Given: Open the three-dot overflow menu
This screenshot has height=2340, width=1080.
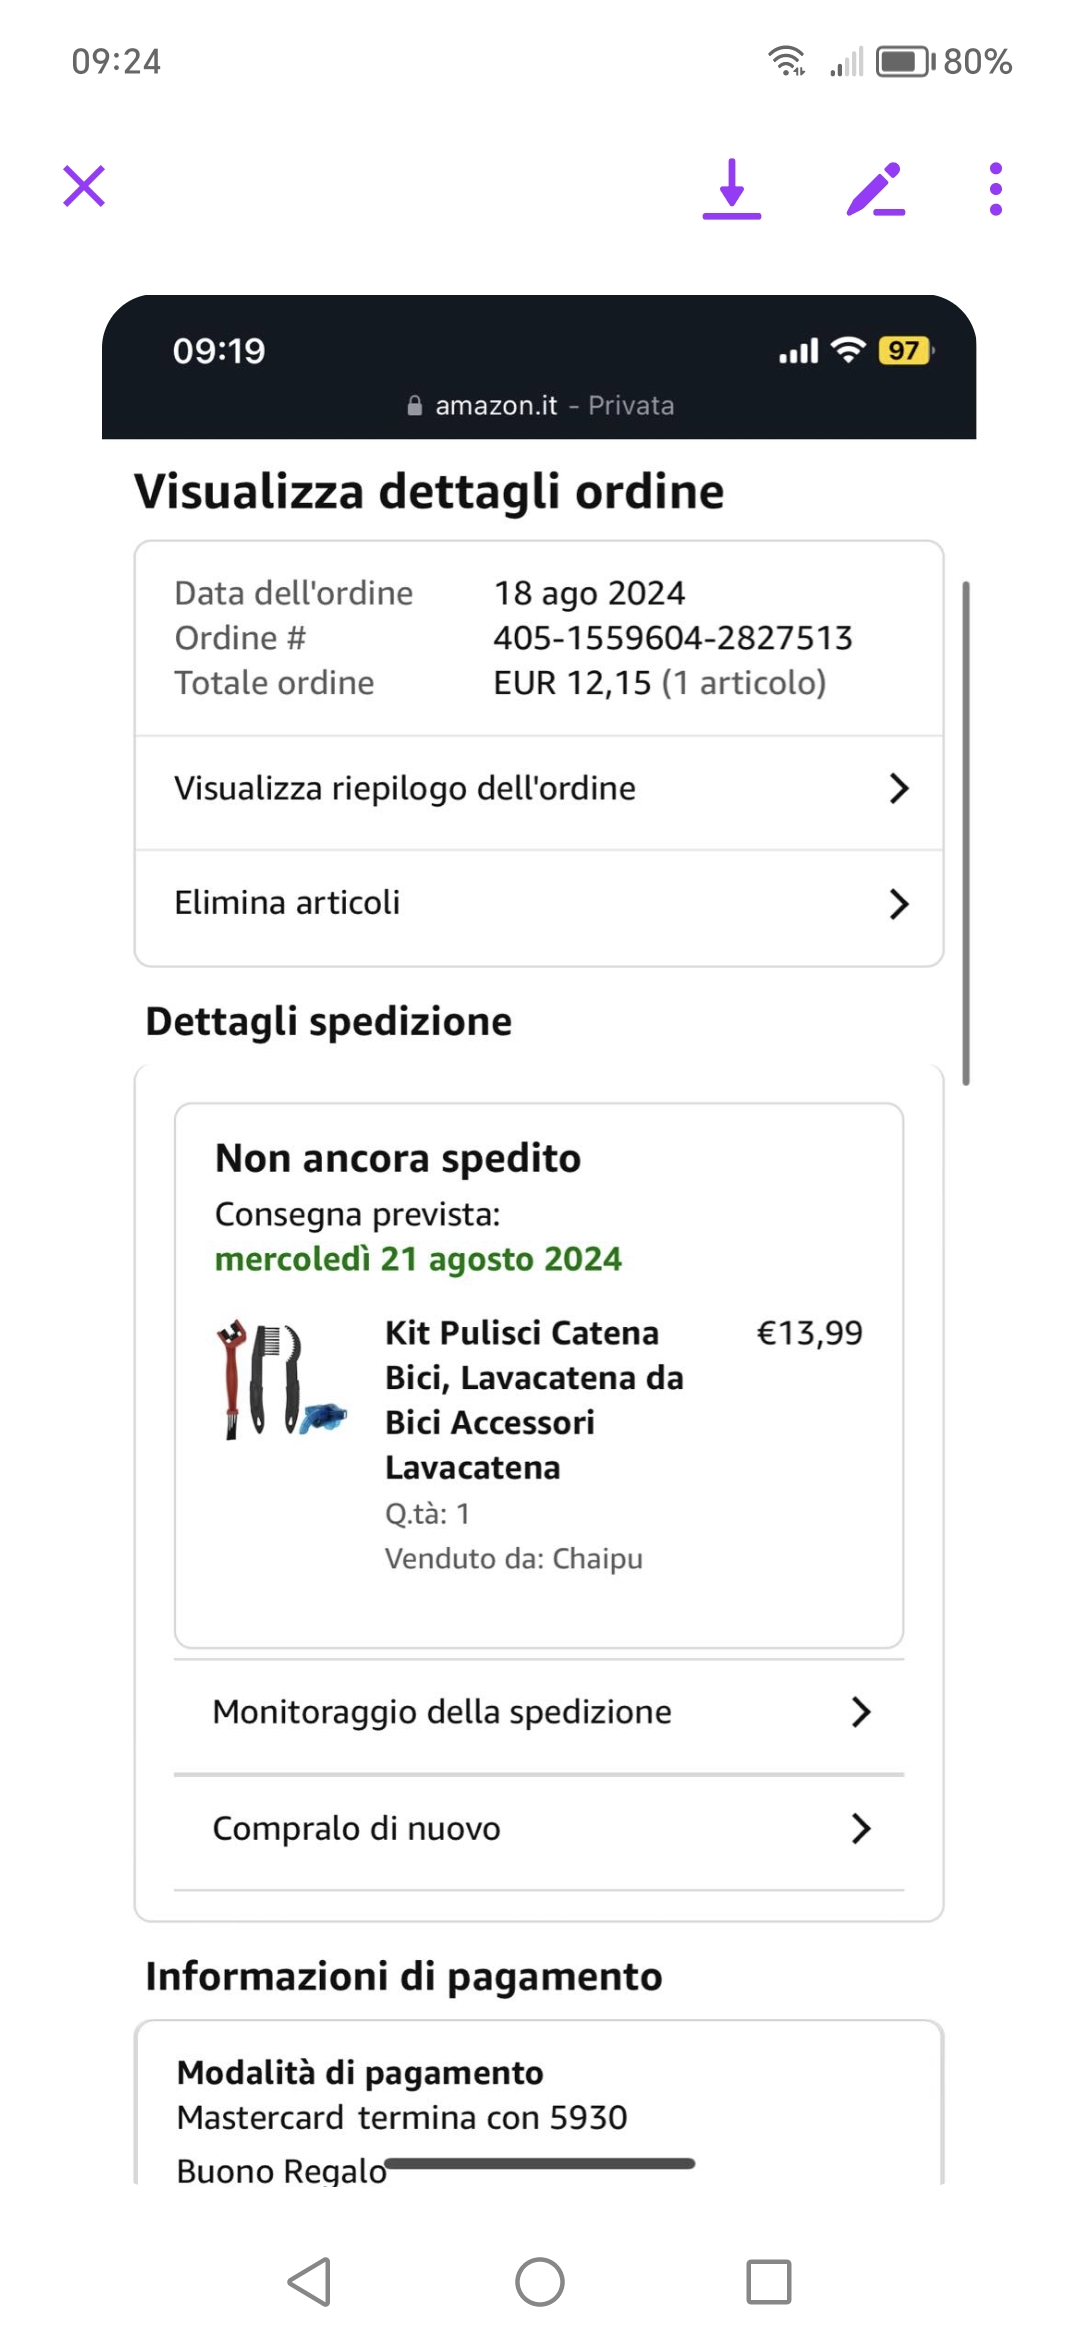Looking at the screenshot, I should pyautogui.click(x=995, y=189).
